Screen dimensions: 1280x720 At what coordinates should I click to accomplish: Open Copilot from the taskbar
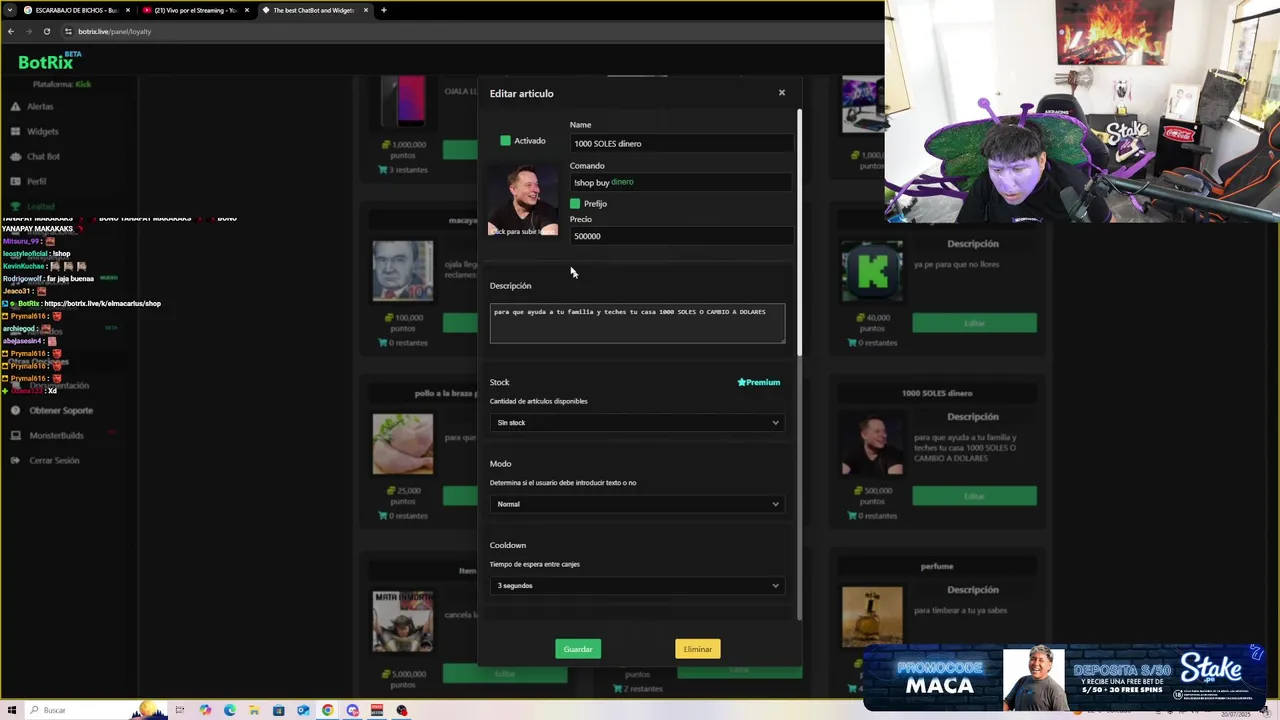tap(205, 711)
